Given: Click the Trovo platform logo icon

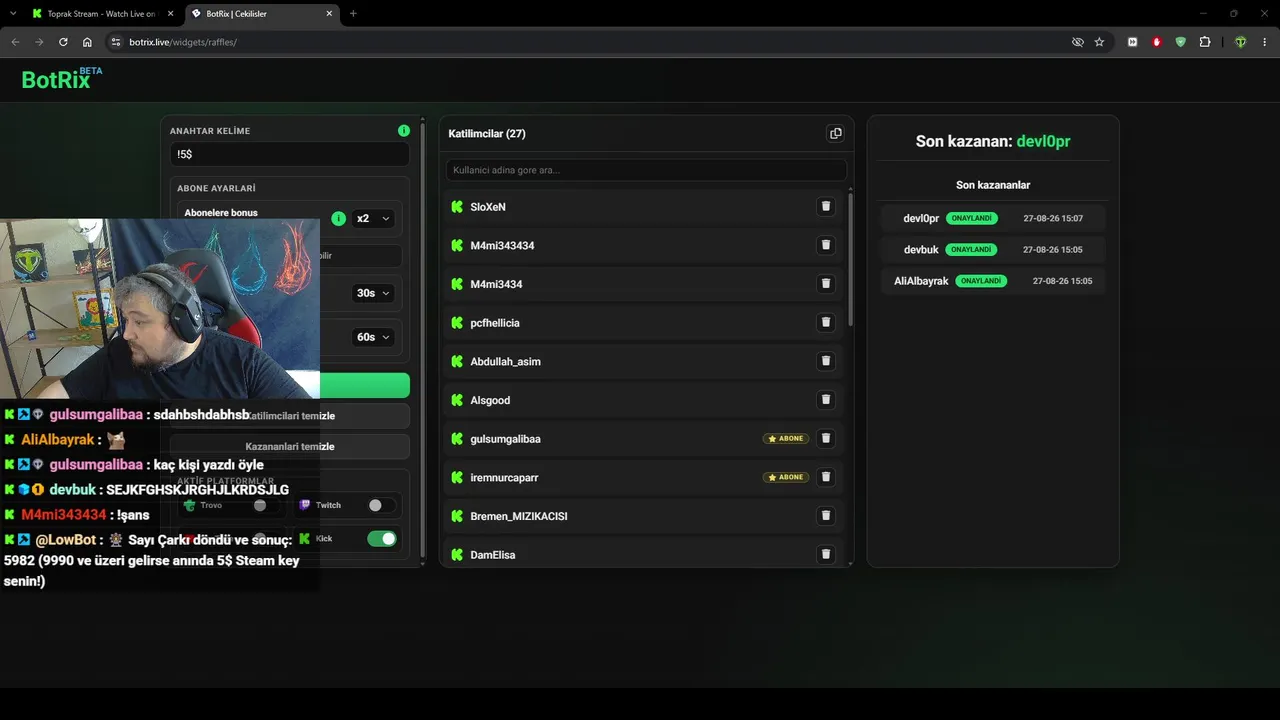Looking at the screenshot, I should (x=189, y=505).
